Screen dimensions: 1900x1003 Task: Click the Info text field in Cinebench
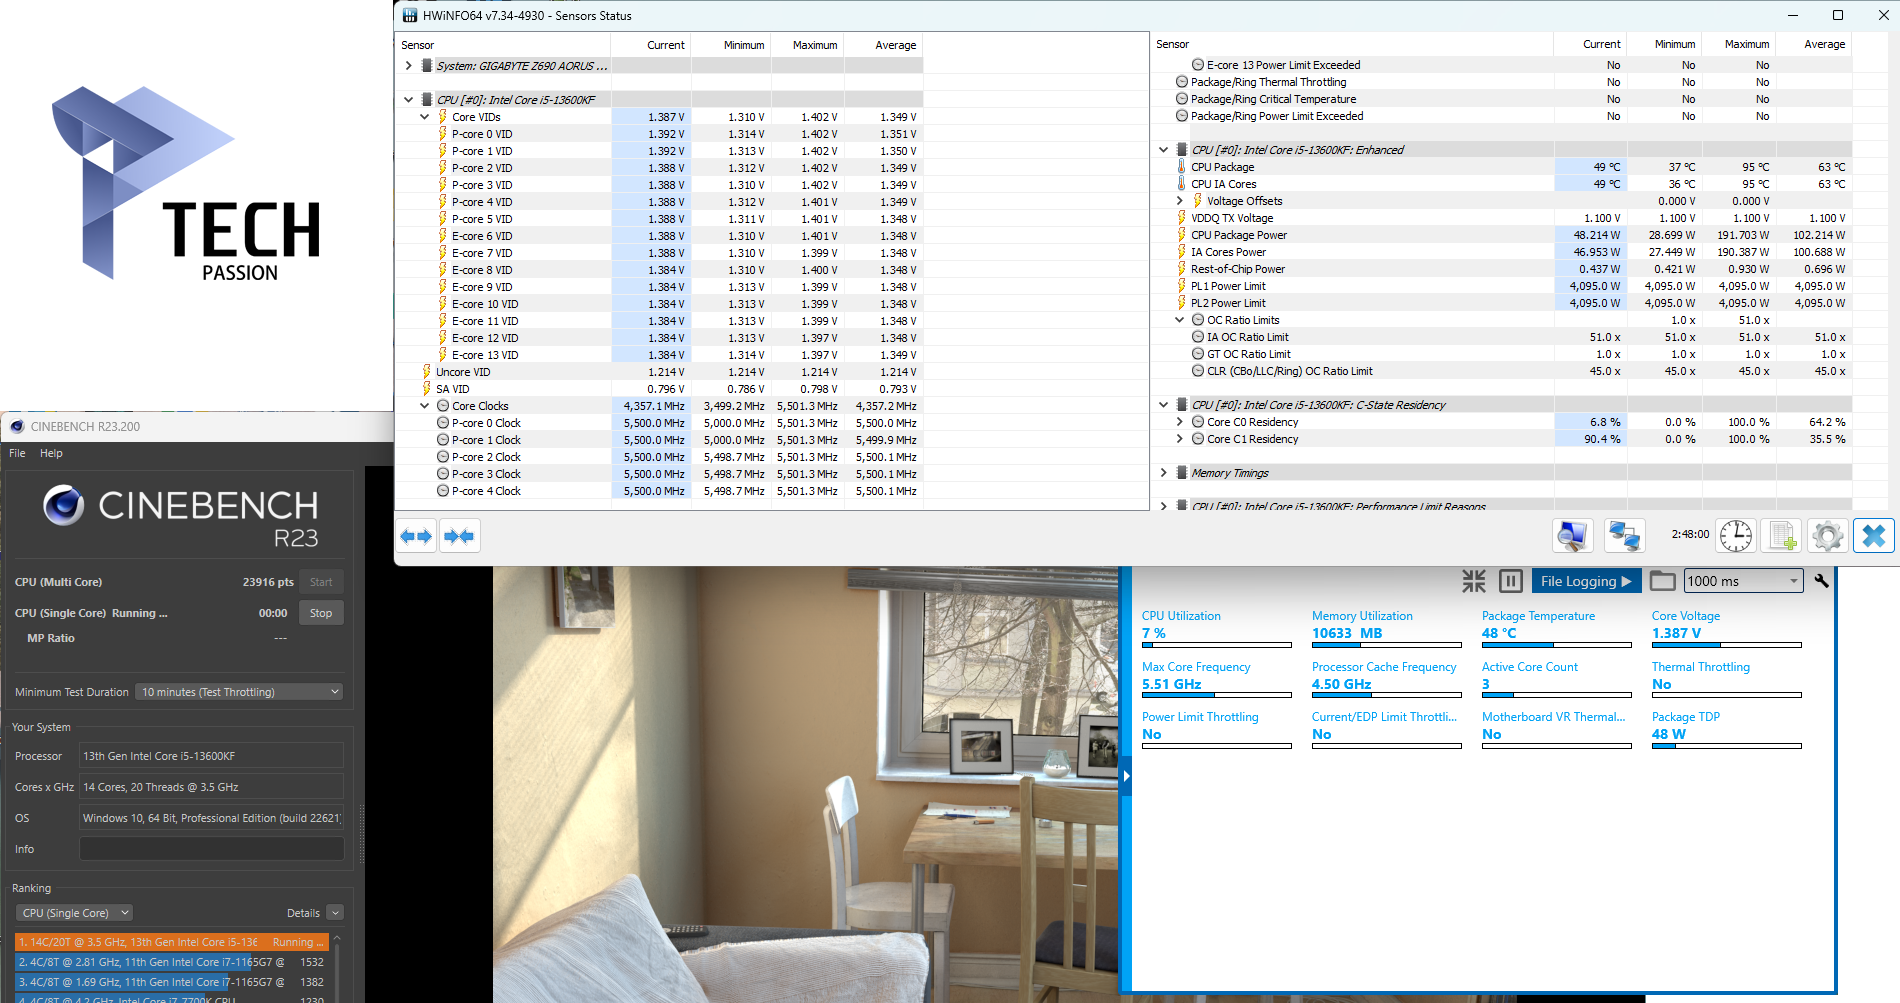click(x=211, y=849)
